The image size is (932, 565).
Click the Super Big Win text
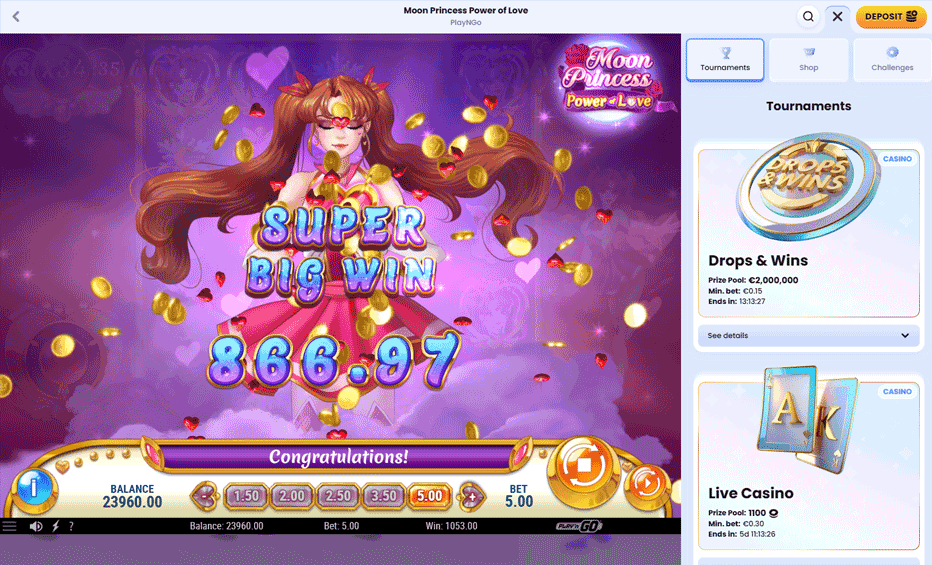point(342,255)
